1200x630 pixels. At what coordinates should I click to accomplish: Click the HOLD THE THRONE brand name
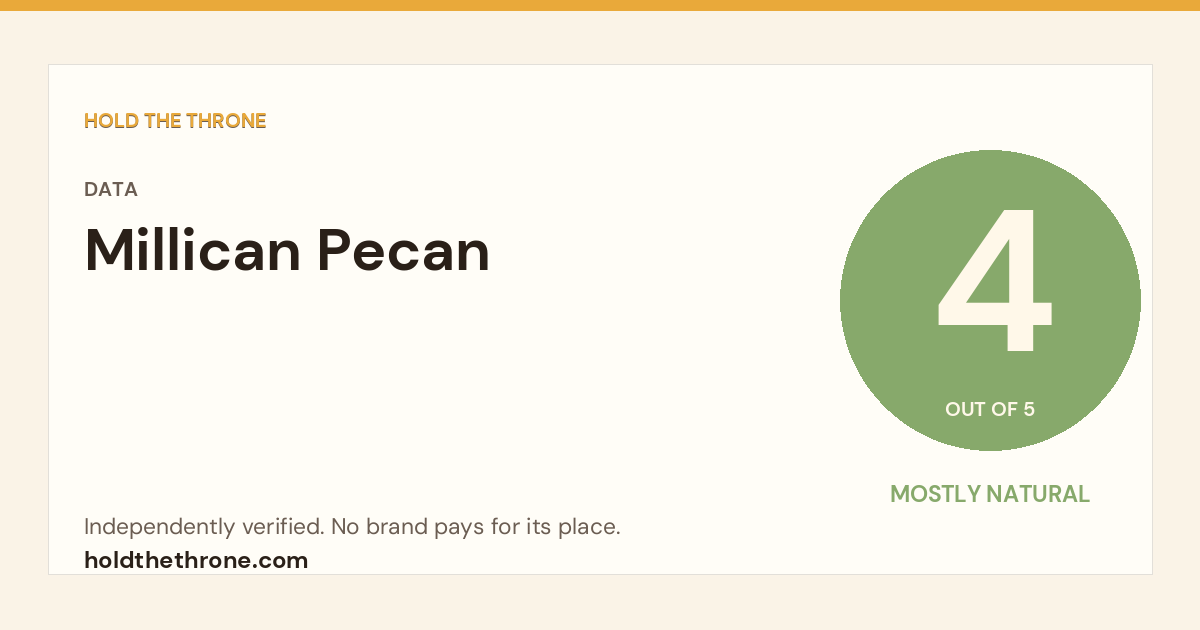point(175,121)
